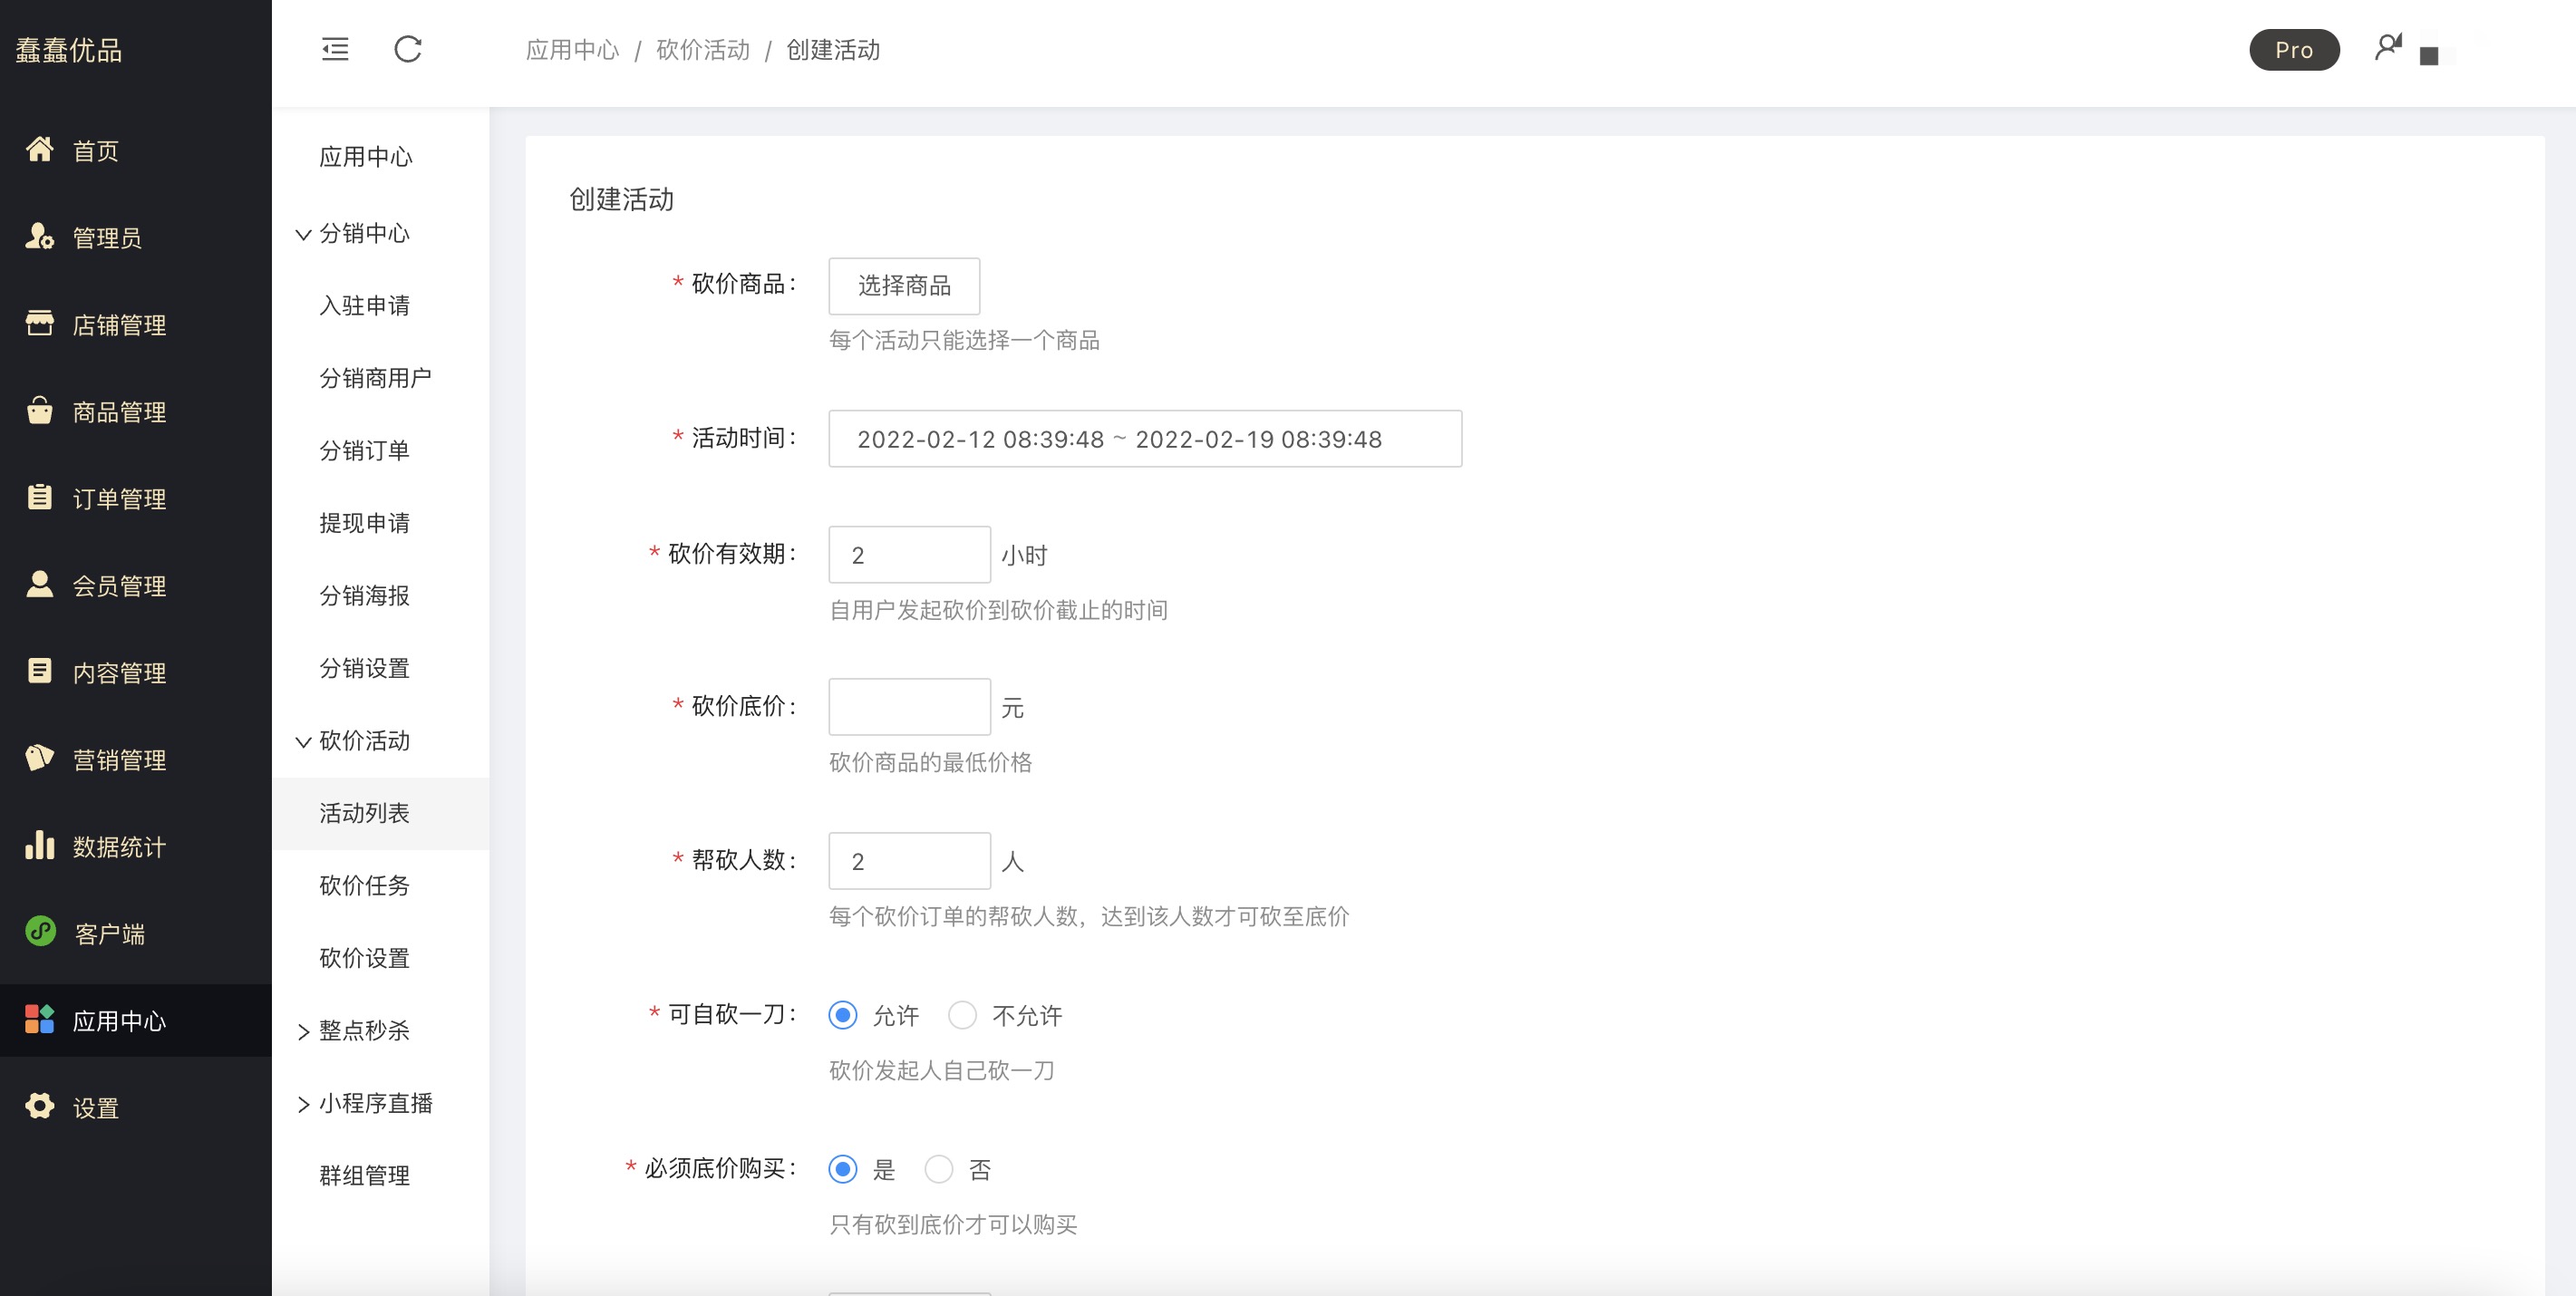
Task: Open 设置 via the gear icon
Action: (39, 1106)
